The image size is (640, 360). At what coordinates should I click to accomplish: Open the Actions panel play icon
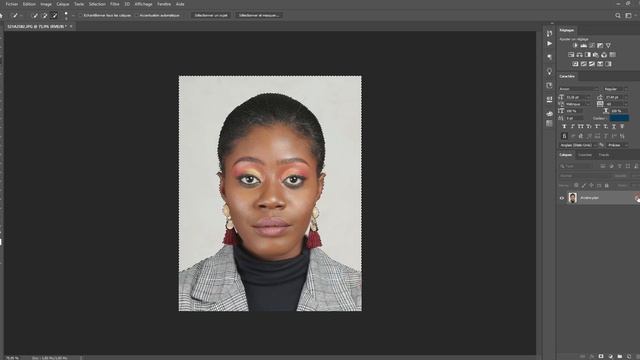549,43
